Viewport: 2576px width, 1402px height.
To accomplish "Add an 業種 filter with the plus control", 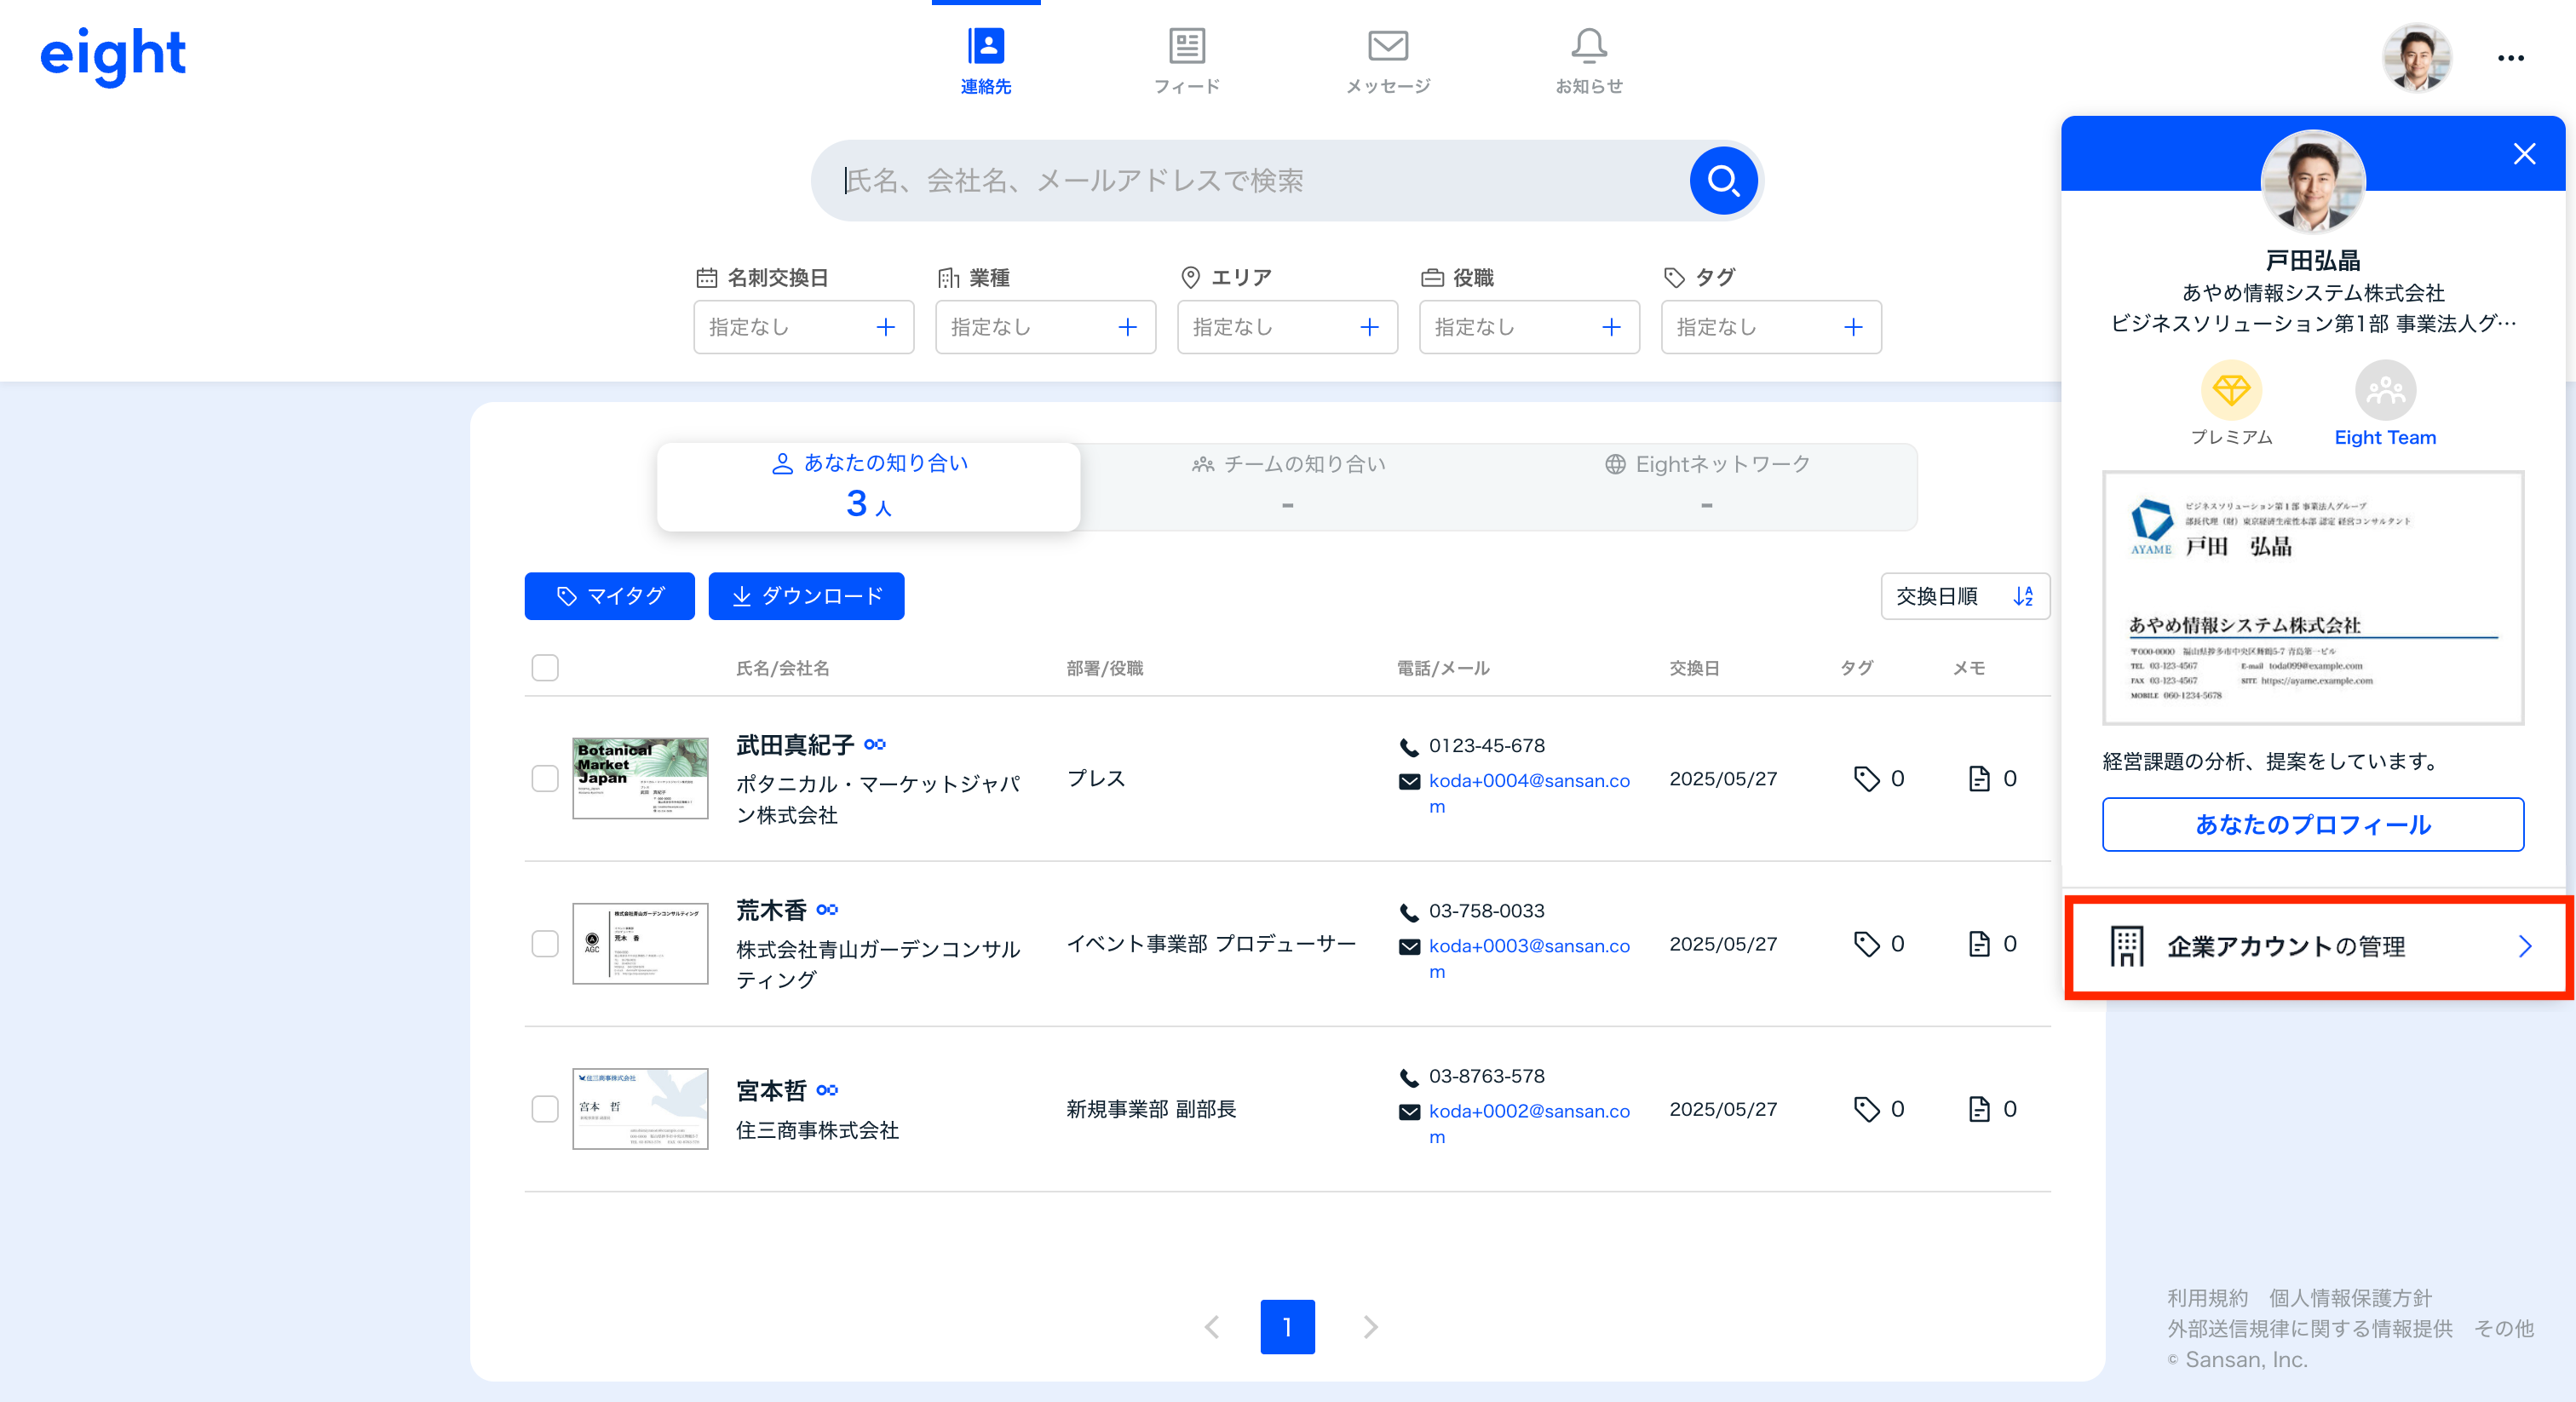I will (x=1128, y=327).
